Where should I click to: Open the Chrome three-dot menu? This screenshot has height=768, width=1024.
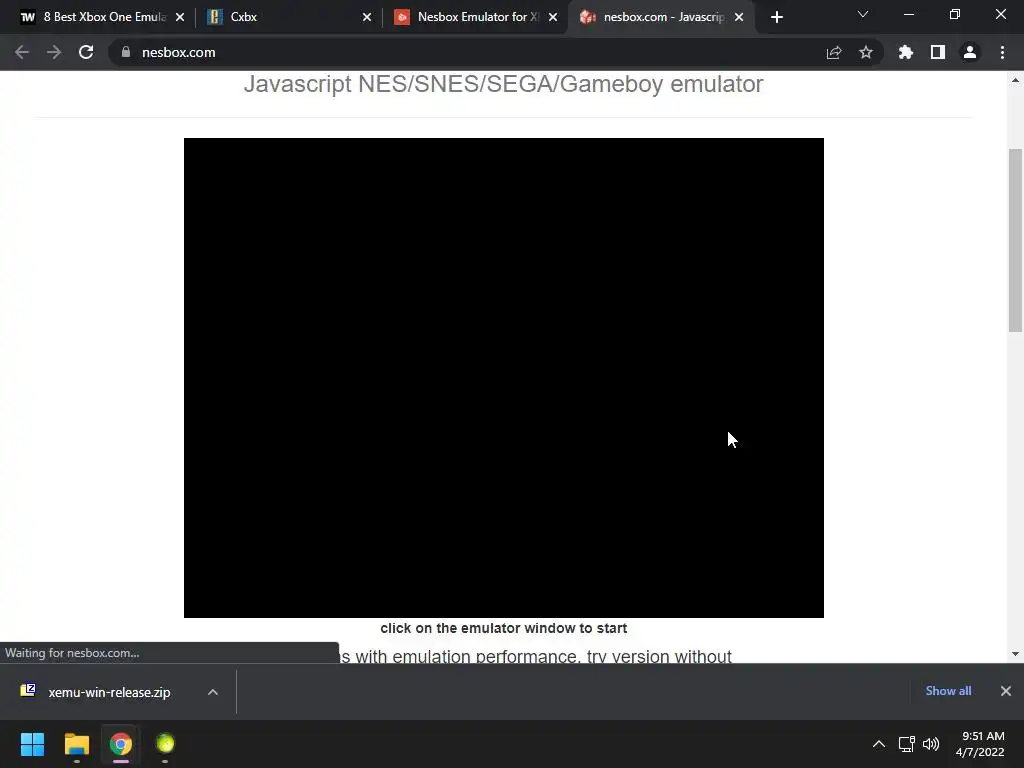[x=1002, y=52]
